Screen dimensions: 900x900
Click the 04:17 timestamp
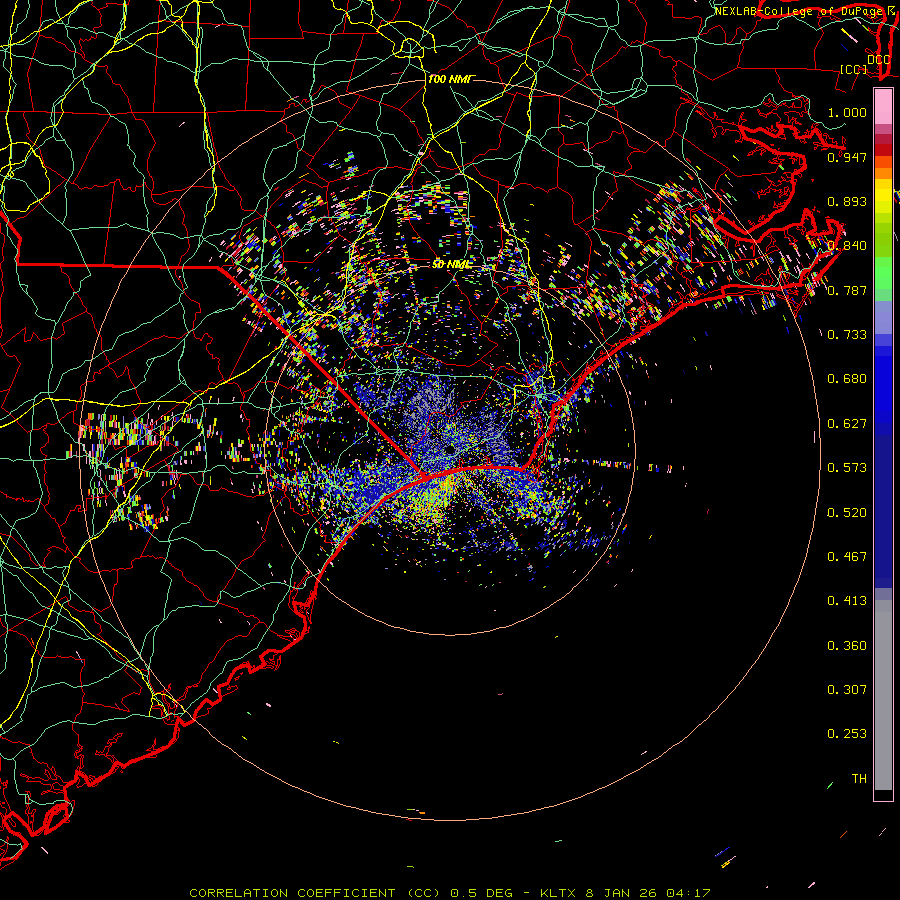pos(688,893)
